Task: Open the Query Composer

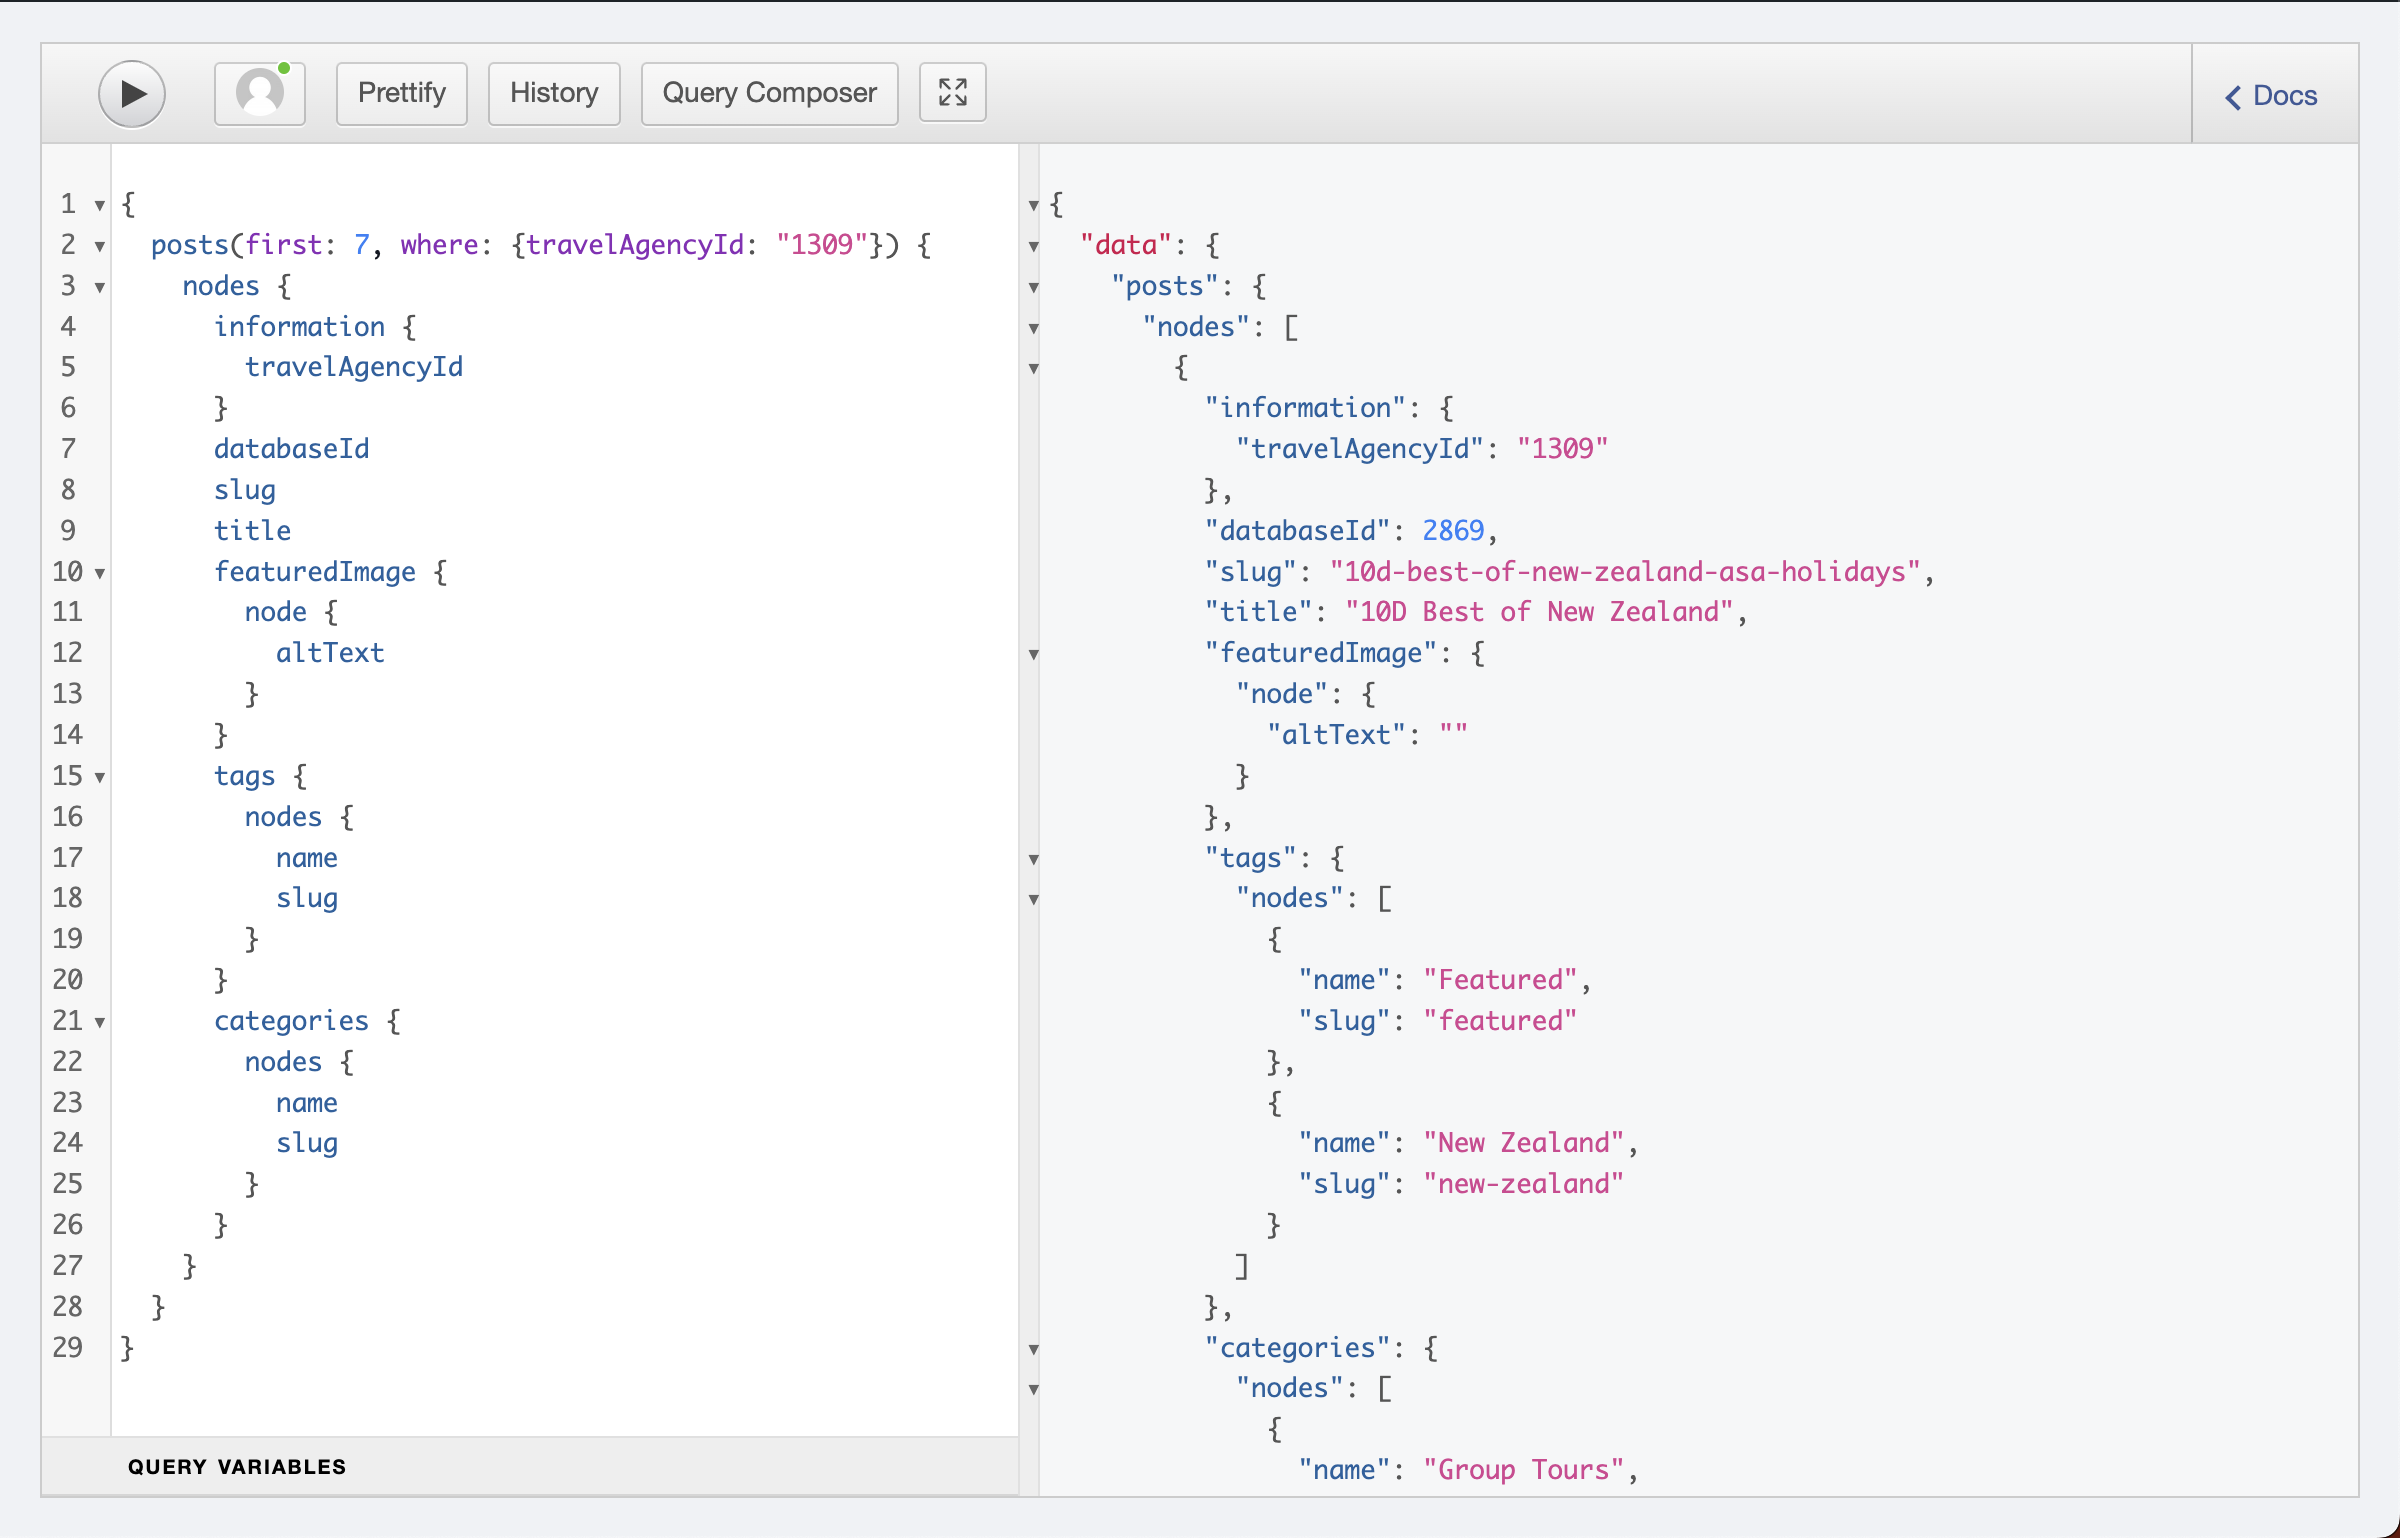Action: click(x=769, y=94)
